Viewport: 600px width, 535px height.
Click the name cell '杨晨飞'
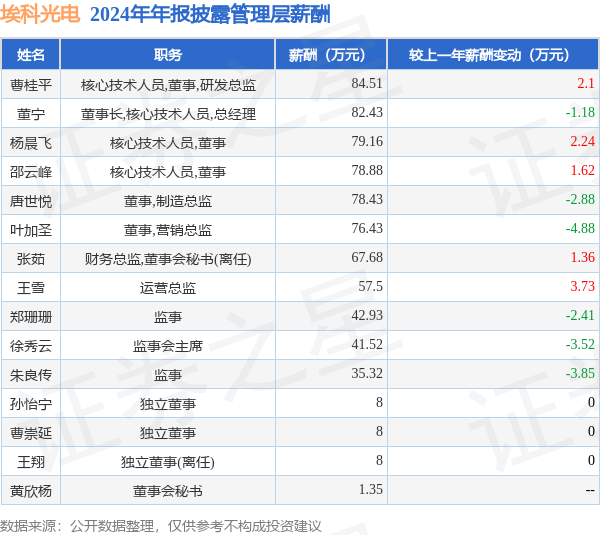pyautogui.click(x=31, y=143)
